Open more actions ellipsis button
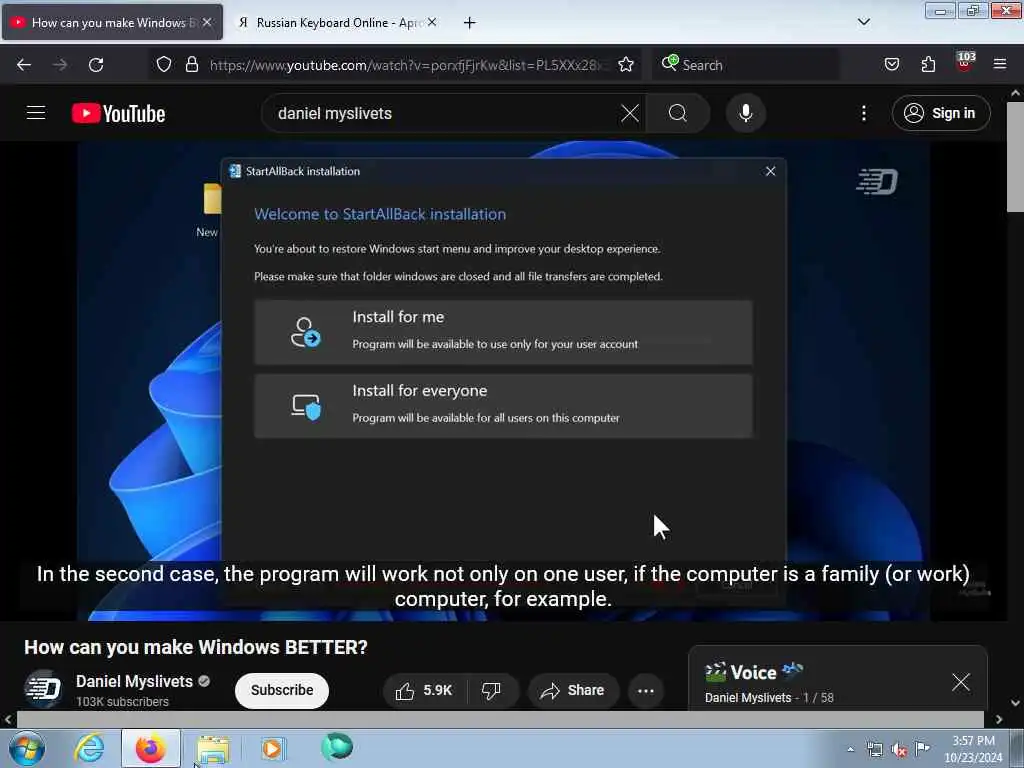 tap(645, 690)
